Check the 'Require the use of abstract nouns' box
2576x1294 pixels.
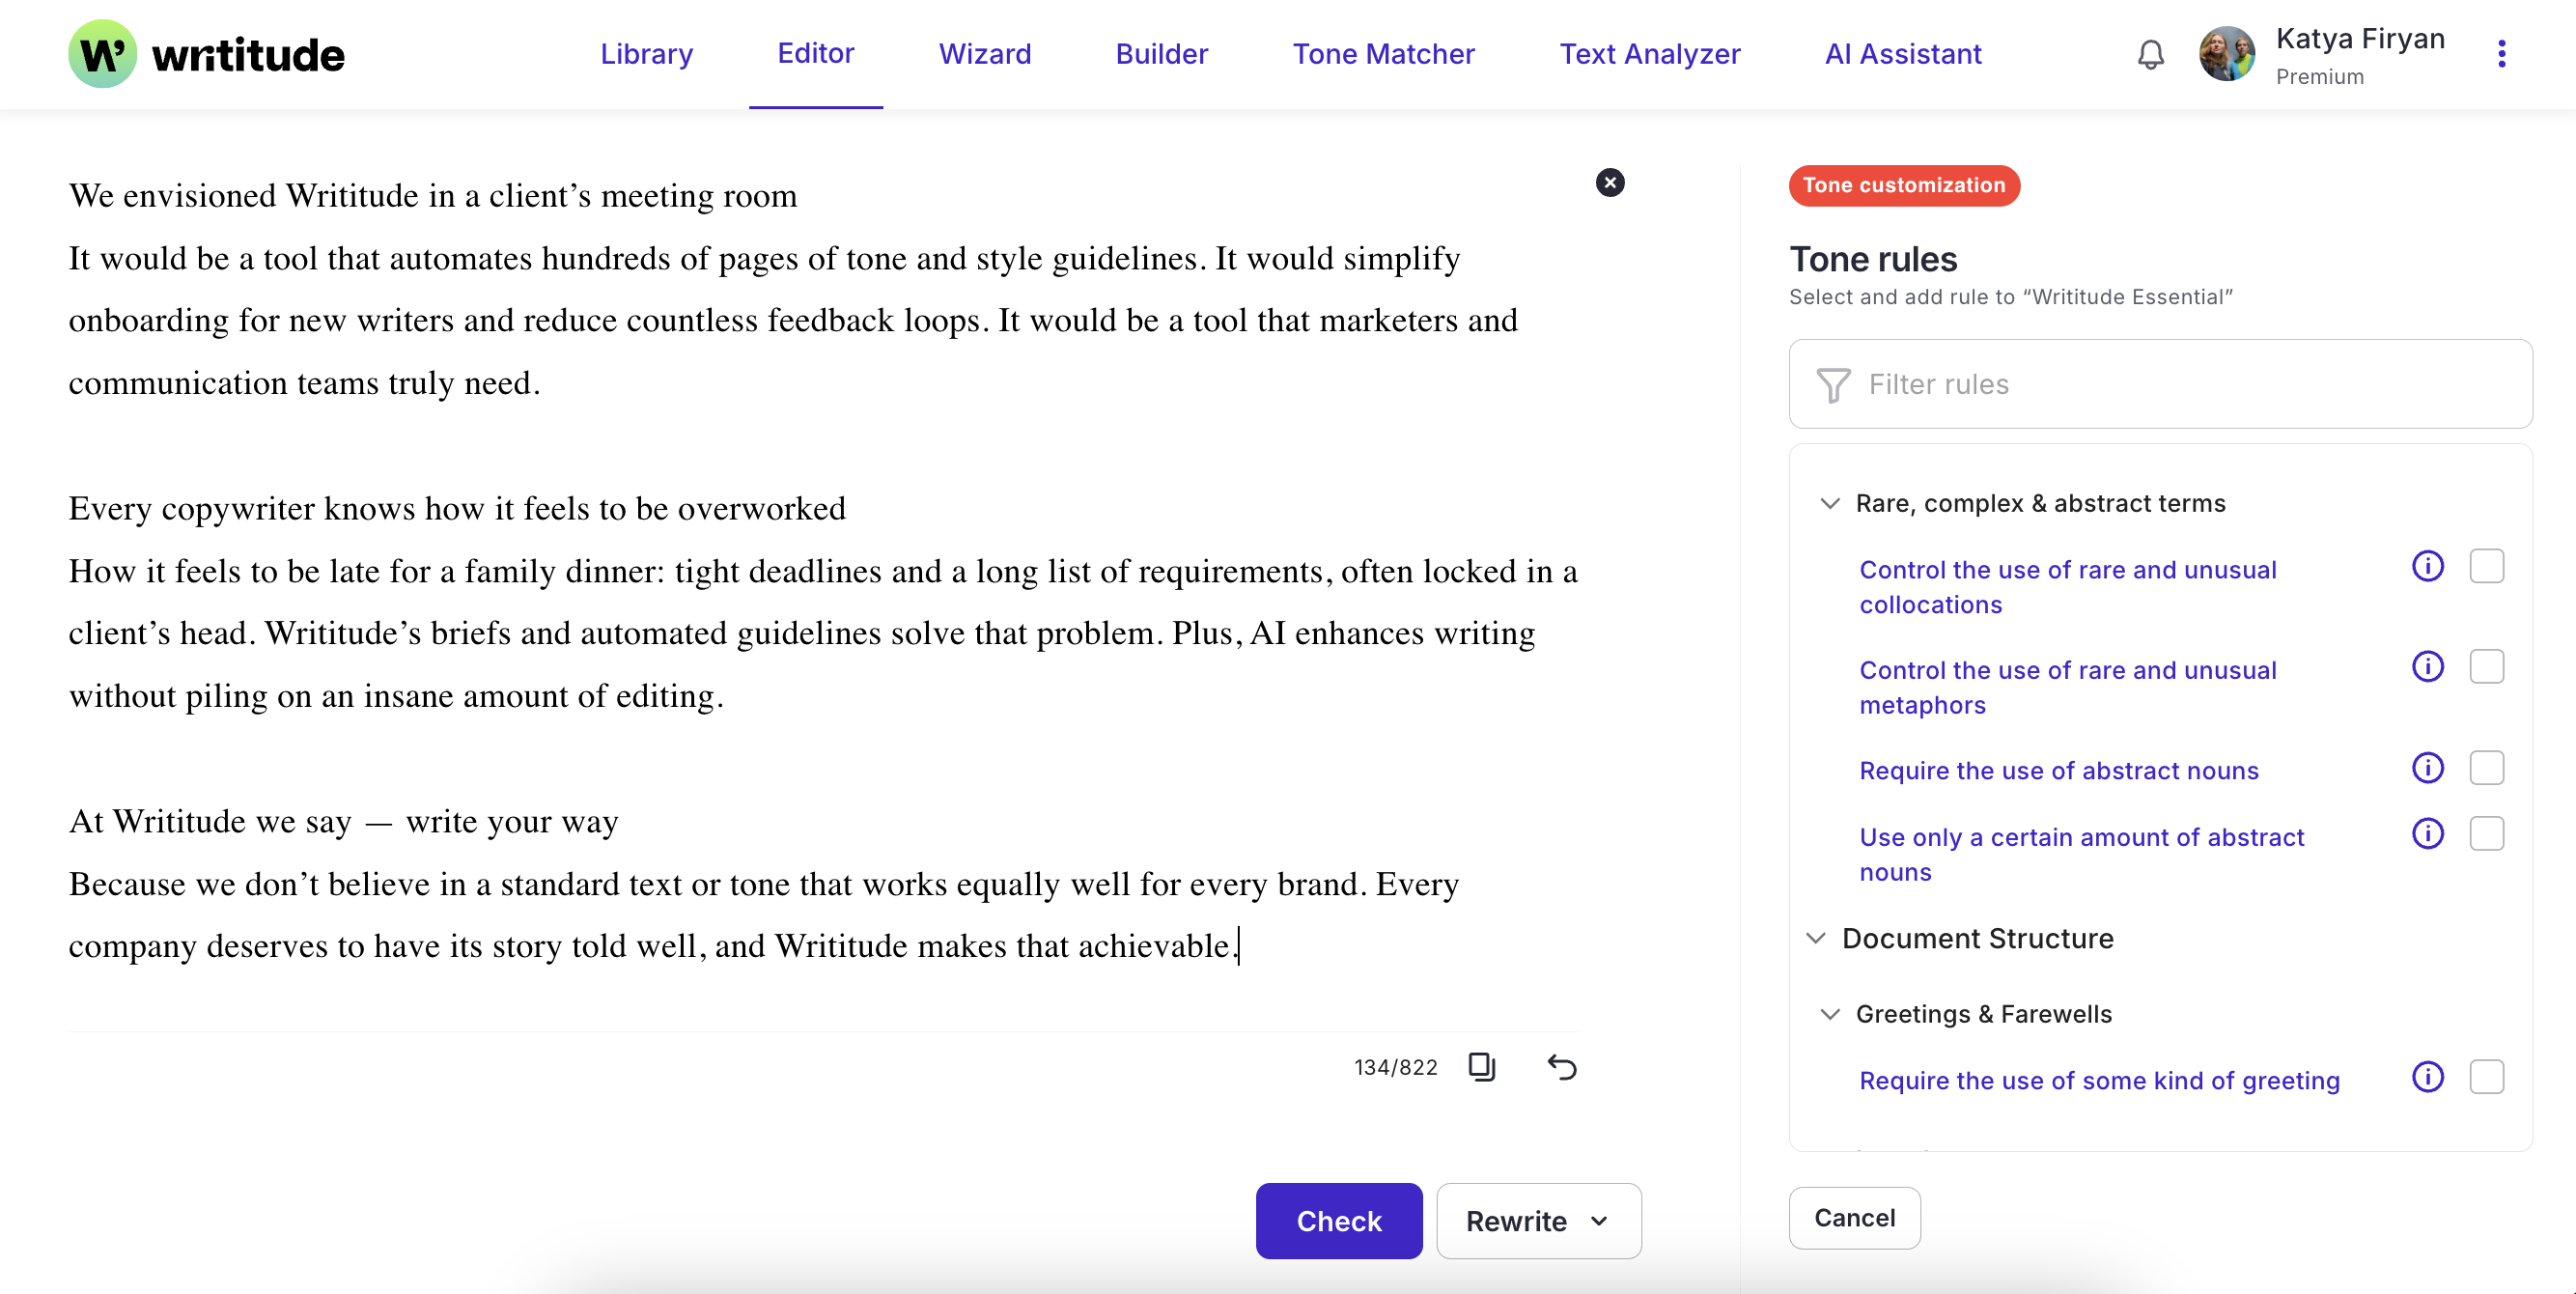2486,768
